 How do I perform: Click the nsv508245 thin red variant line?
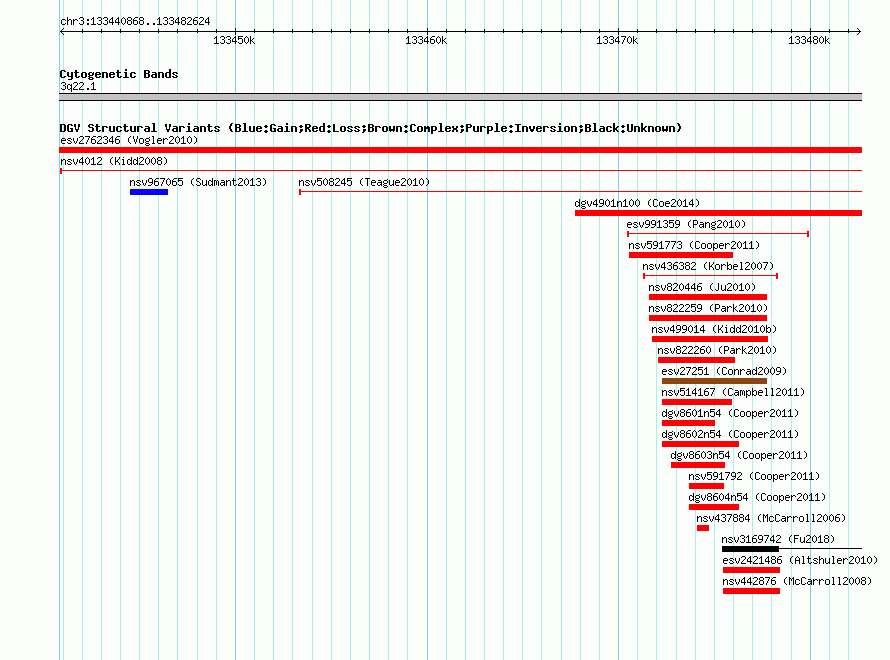click(581, 192)
